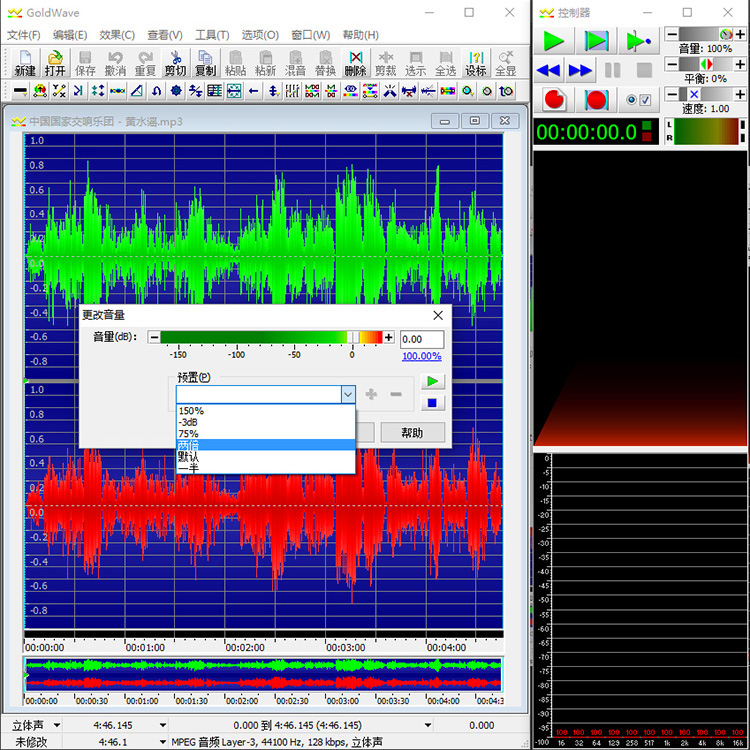Viewport: 750px width, 750px height.
Task: Click the play-to-finish-marker button in controller
Action: [x=639, y=41]
